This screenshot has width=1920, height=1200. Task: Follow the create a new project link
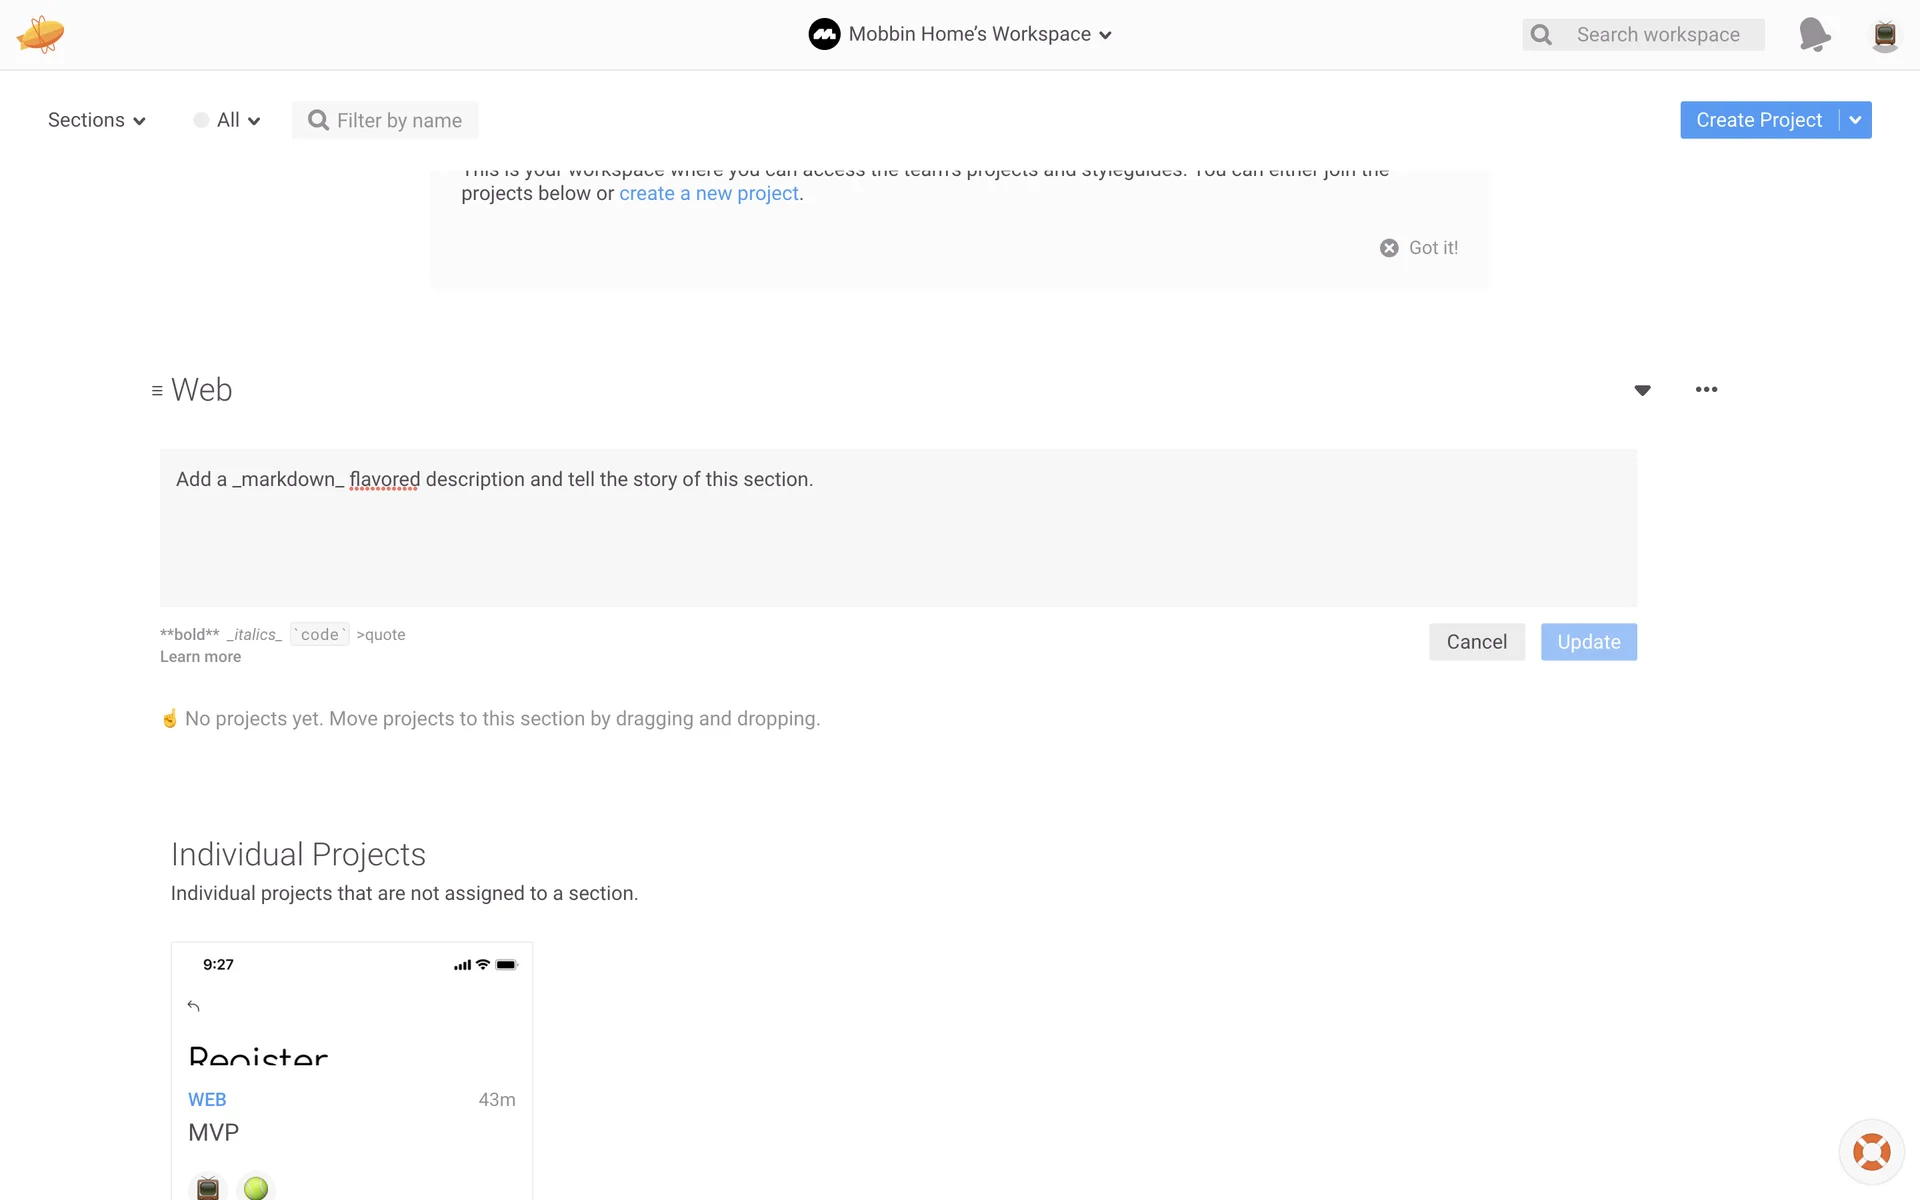(708, 194)
